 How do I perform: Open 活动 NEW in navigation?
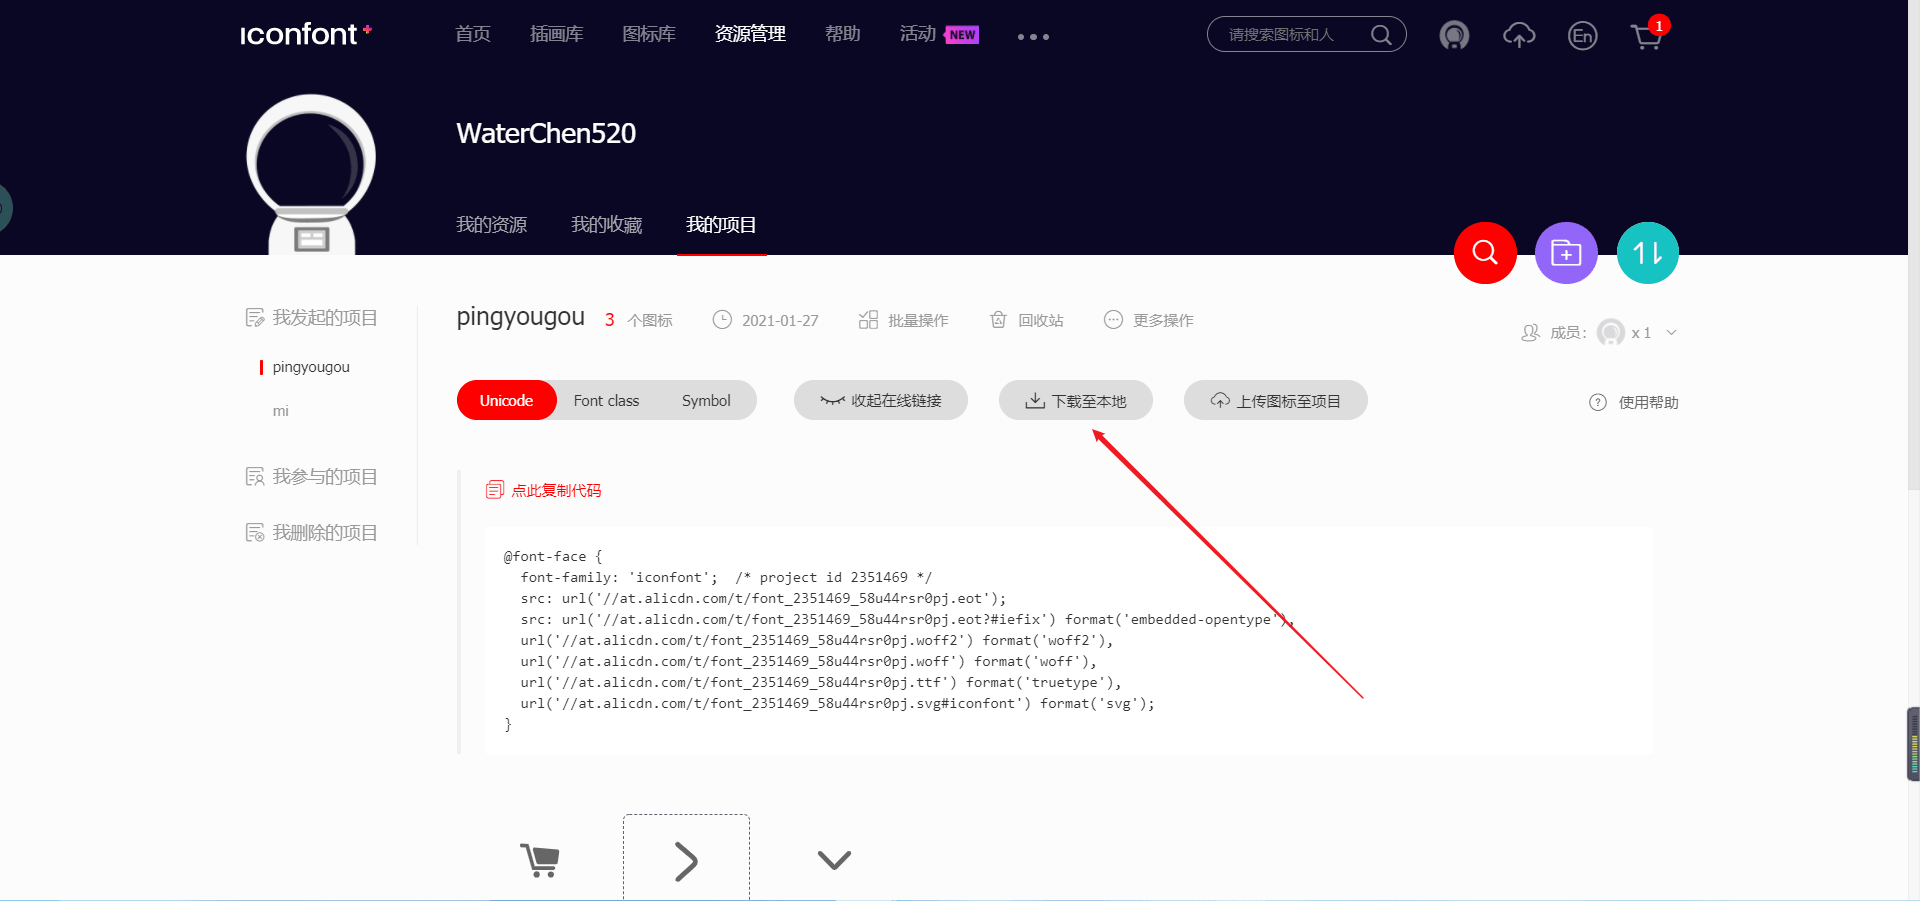coord(939,34)
